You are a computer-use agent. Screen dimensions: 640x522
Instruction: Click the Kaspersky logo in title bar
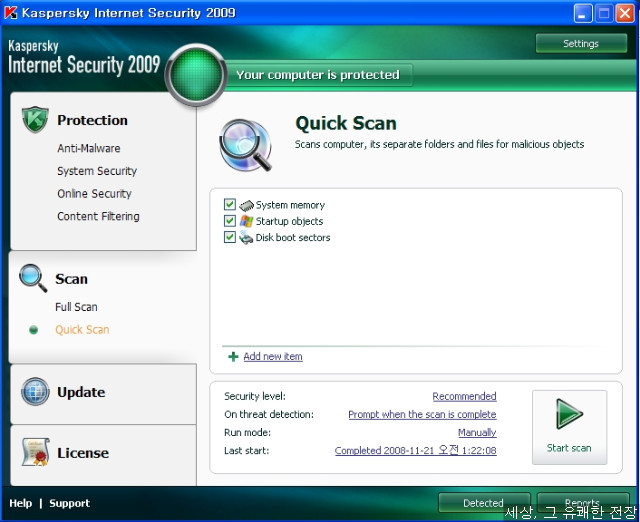11,13
